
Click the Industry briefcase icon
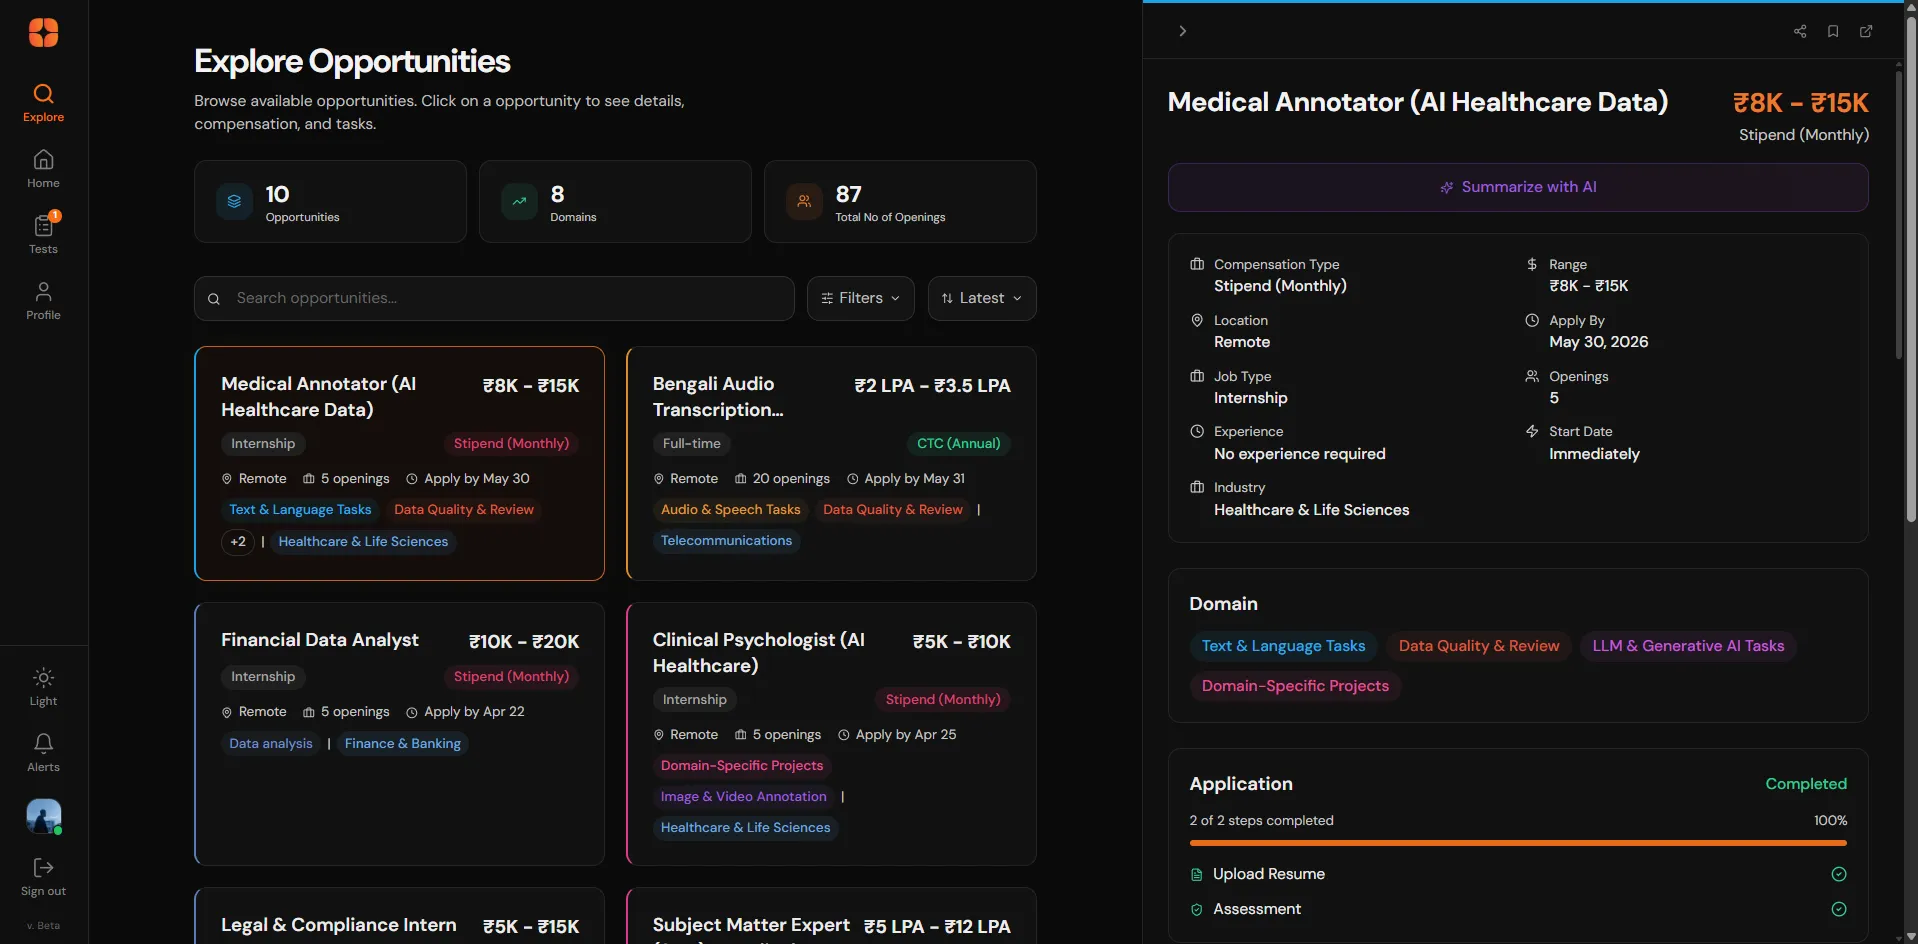1197,487
